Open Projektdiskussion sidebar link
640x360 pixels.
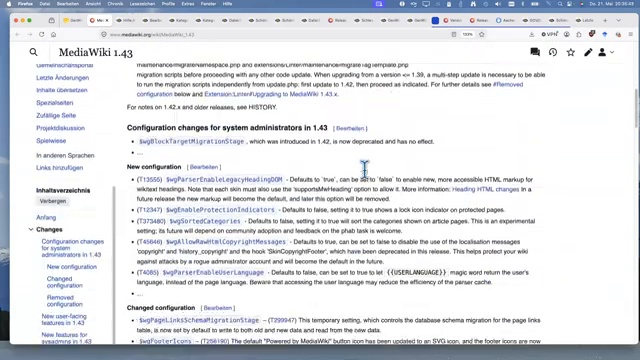[60, 128]
